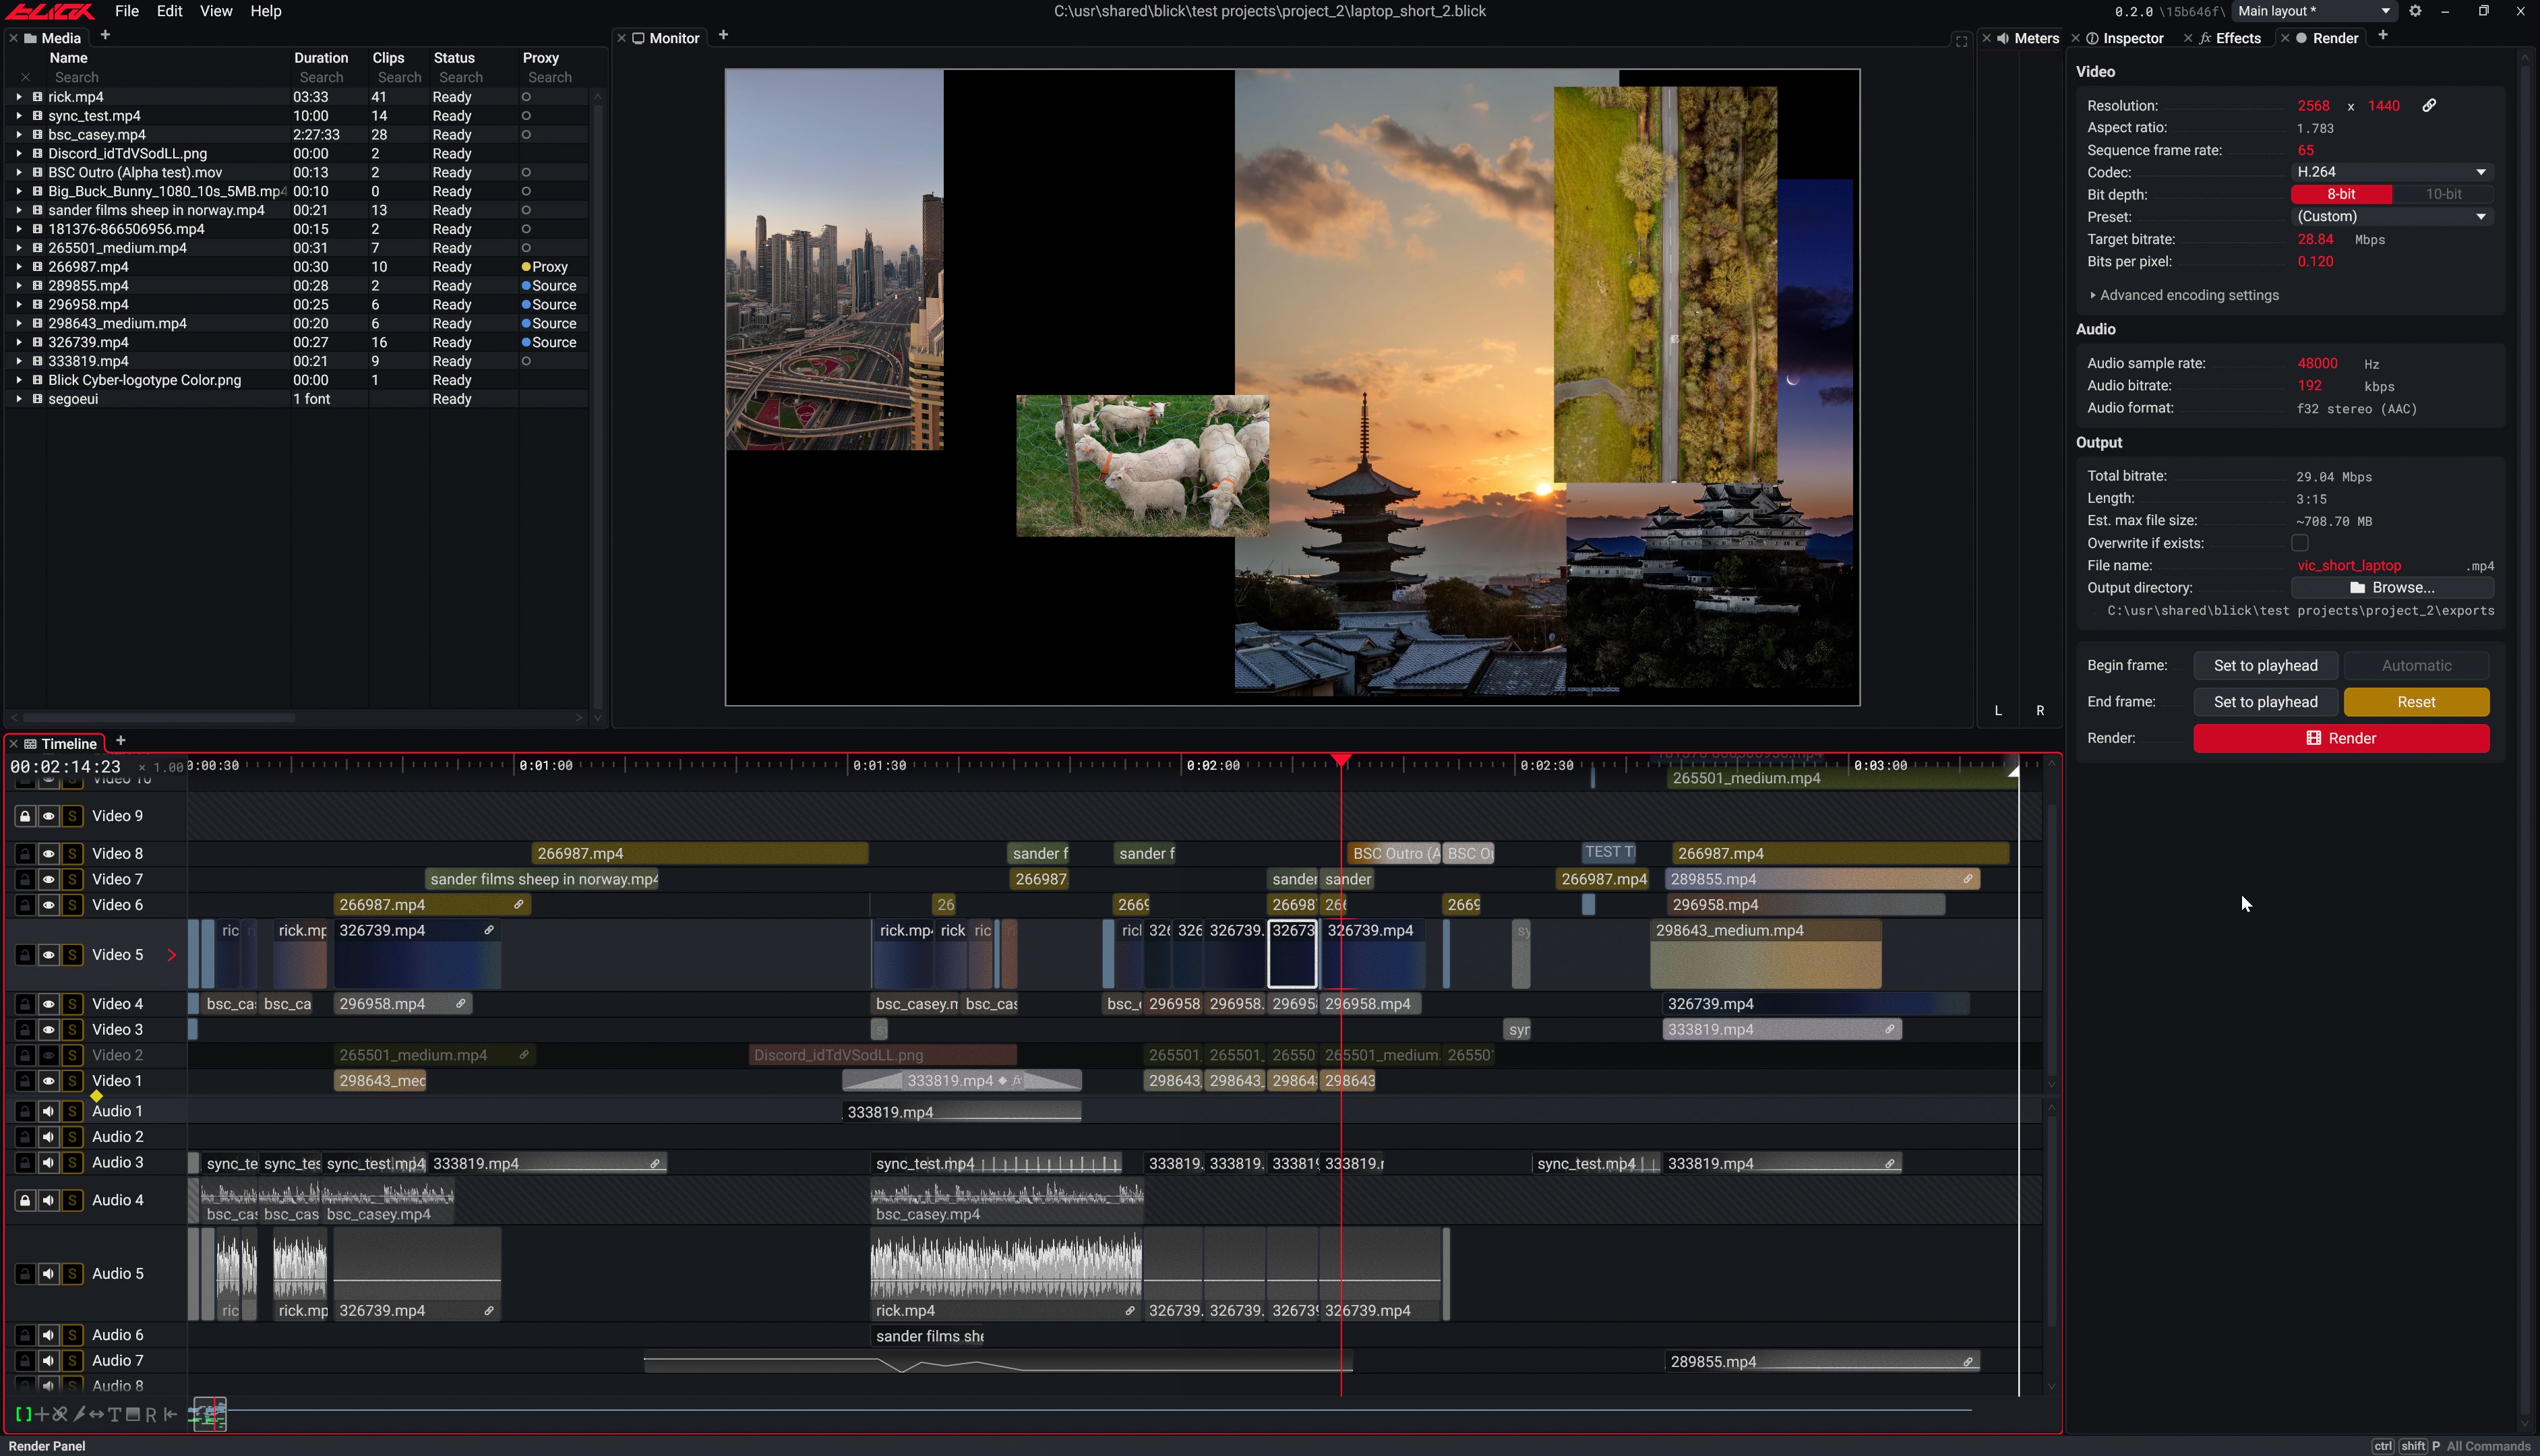Toggle proxy indicator for 266987.mp4
2540x1456 pixels.
pyautogui.click(x=526, y=267)
